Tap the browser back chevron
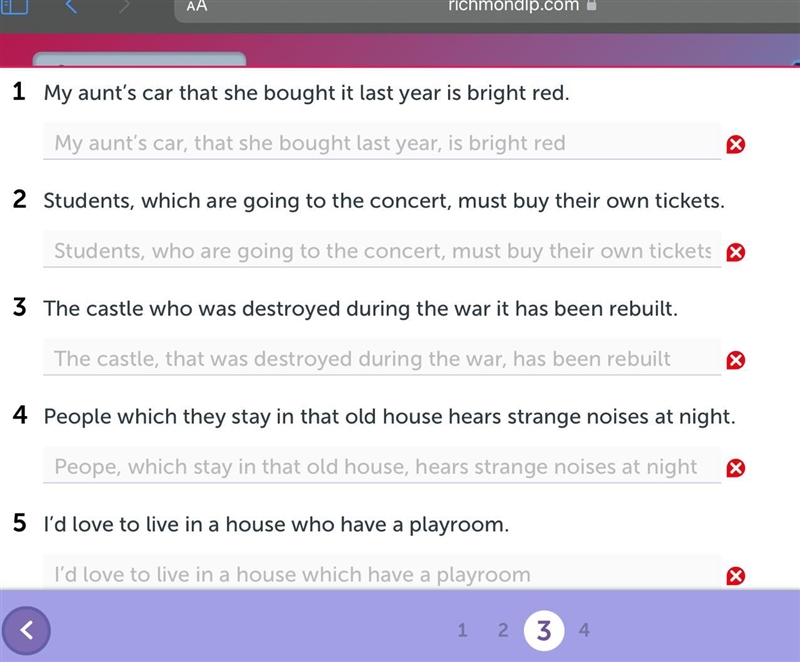The image size is (800, 662). point(71,6)
